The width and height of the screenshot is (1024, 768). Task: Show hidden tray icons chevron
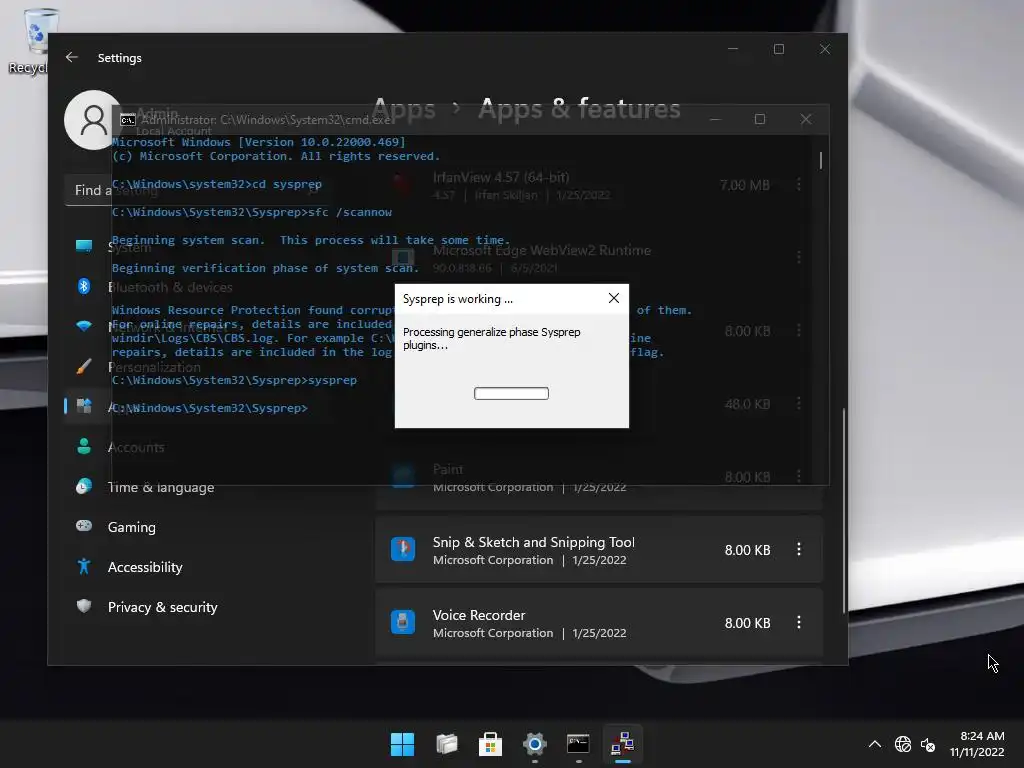click(874, 744)
